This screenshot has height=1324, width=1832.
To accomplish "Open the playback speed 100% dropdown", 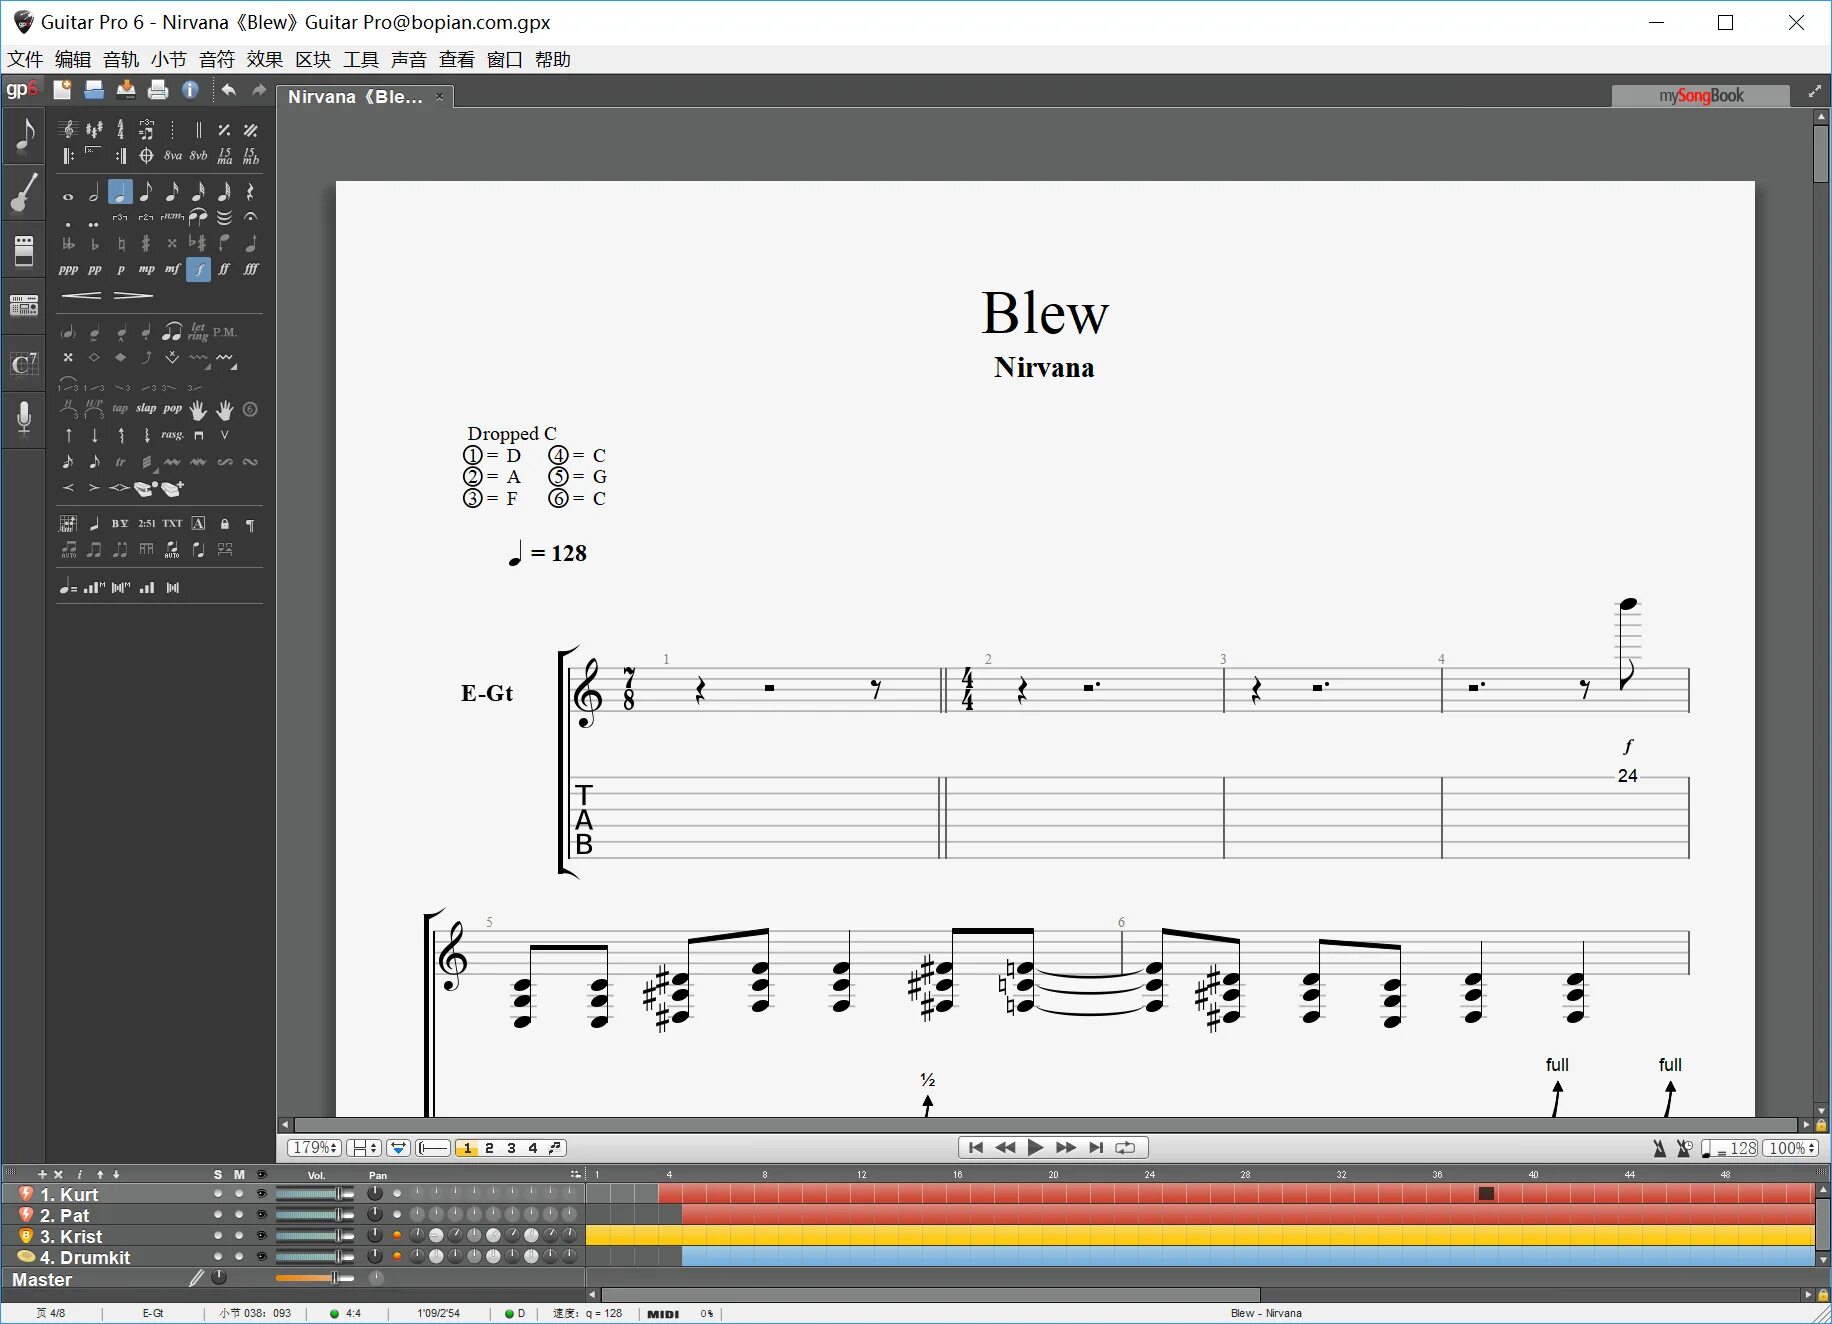I will point(1791,1148).
